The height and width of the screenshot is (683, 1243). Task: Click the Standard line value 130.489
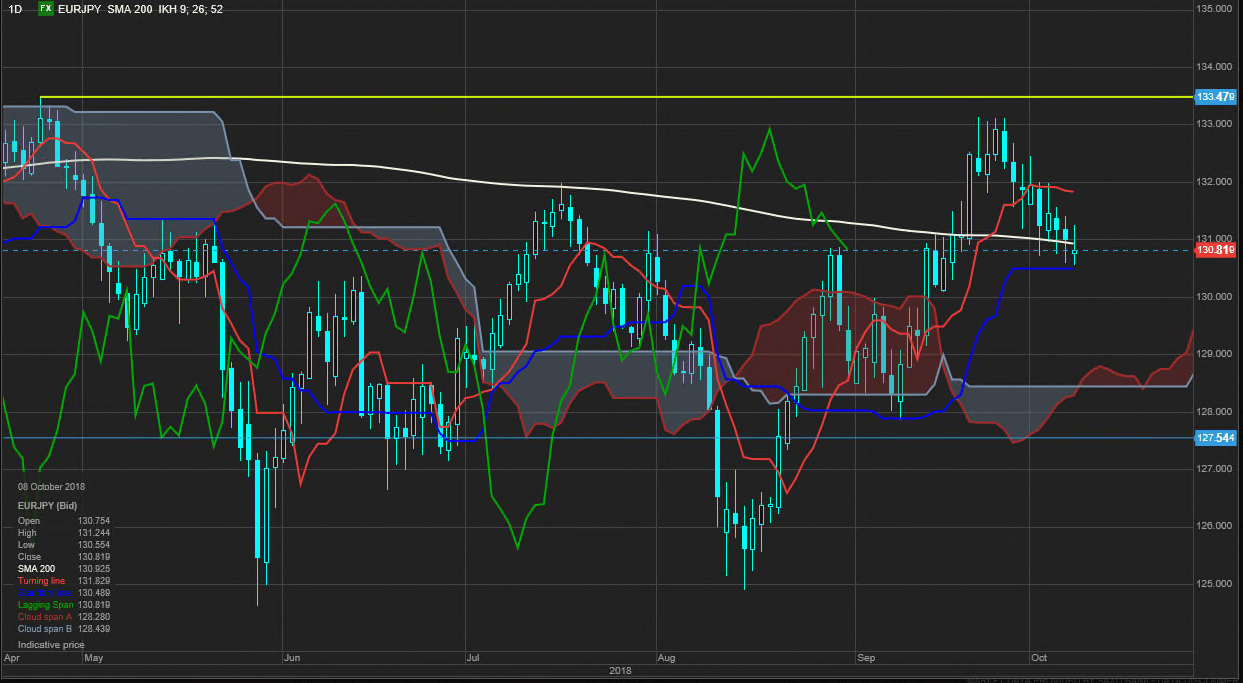(x=93, y=593)
